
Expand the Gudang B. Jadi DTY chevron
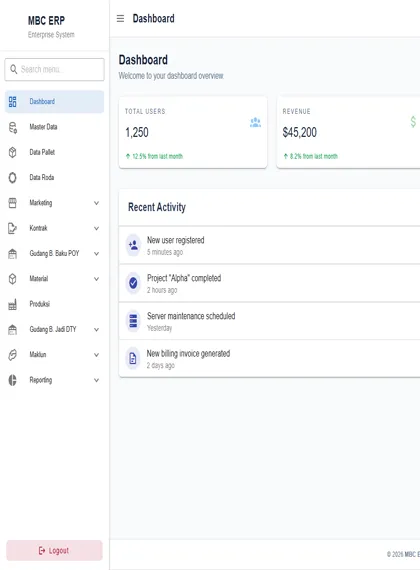(x=96, y=329)
